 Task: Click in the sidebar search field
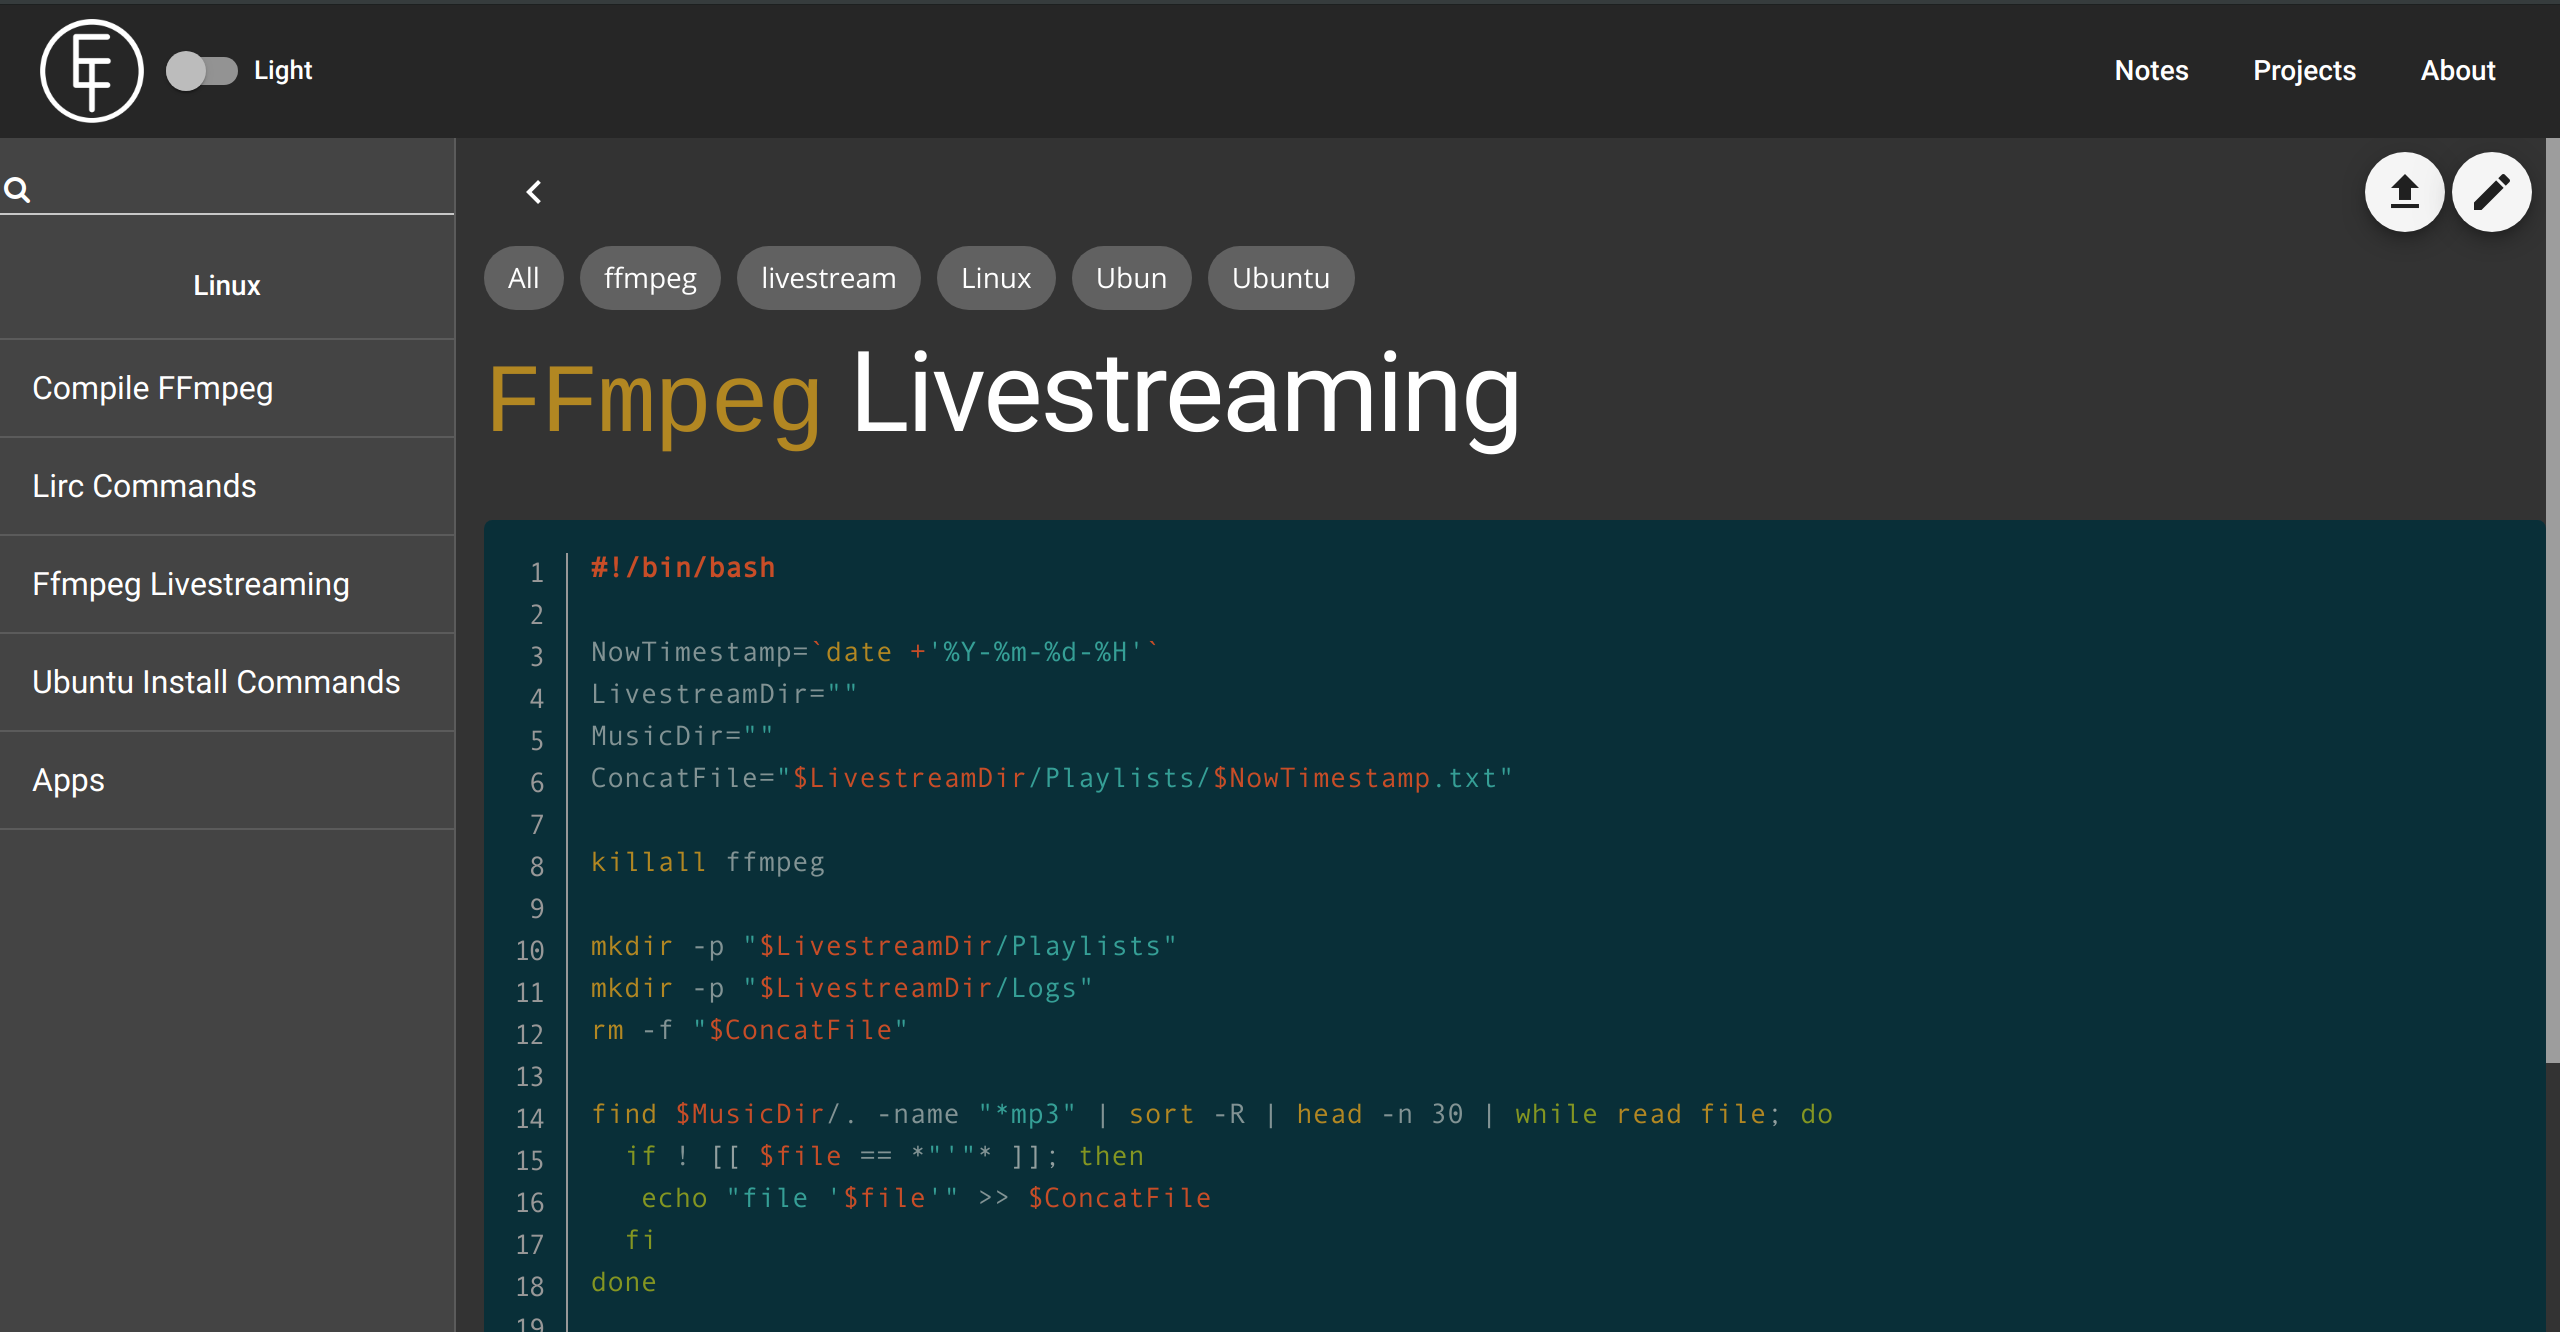(x=240, y=189)
